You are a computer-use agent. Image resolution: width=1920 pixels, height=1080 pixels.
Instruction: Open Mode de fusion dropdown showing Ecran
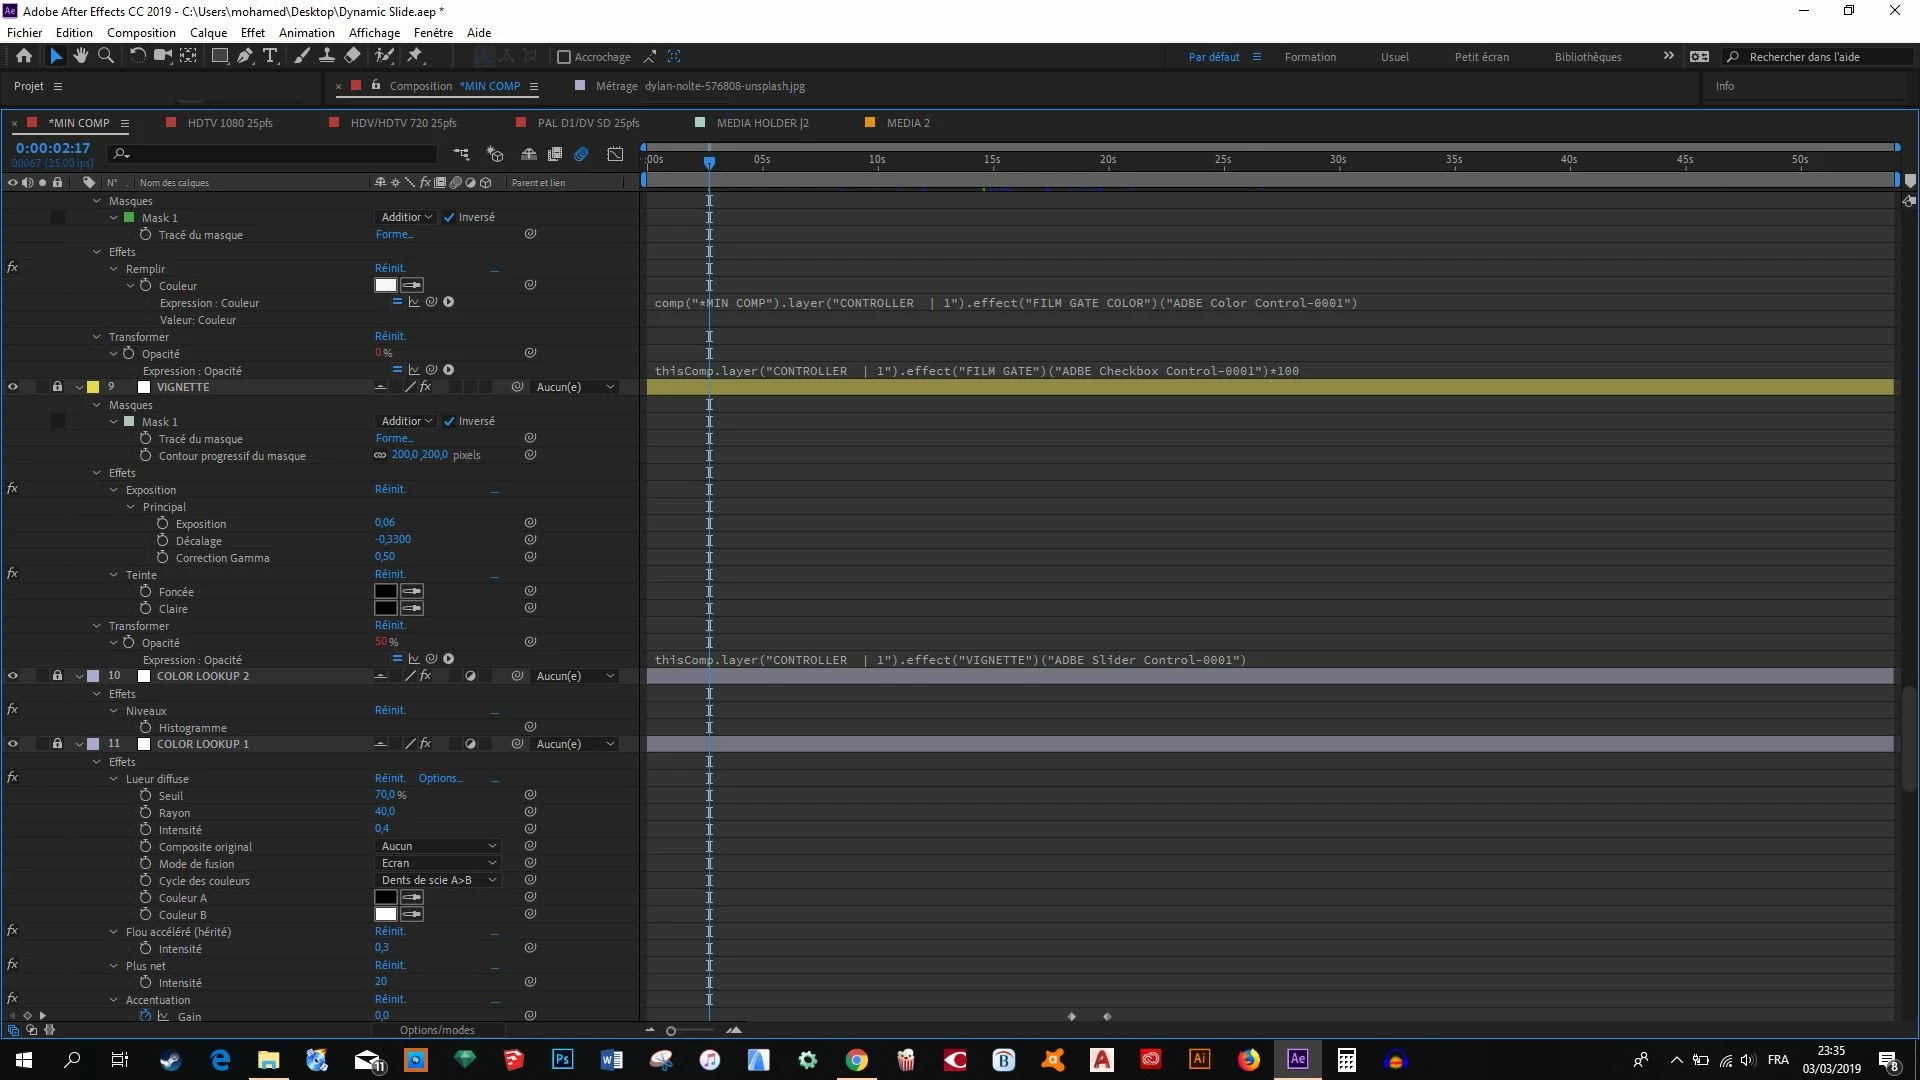point(438,863)
